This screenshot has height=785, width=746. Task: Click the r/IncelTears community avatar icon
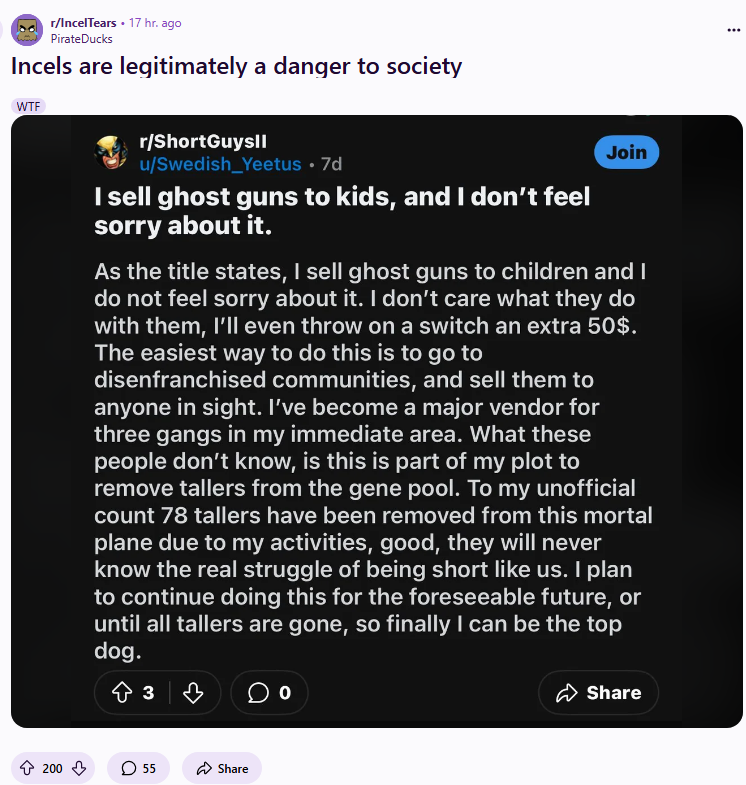pyautogui.click(x=26, y=30)
